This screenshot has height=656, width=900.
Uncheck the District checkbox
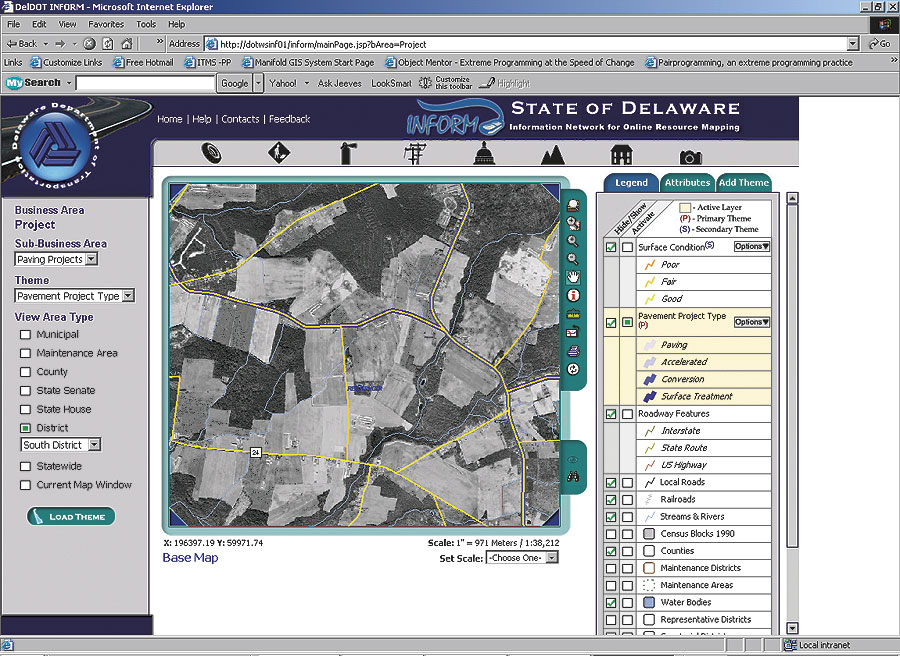click(25, 428)
